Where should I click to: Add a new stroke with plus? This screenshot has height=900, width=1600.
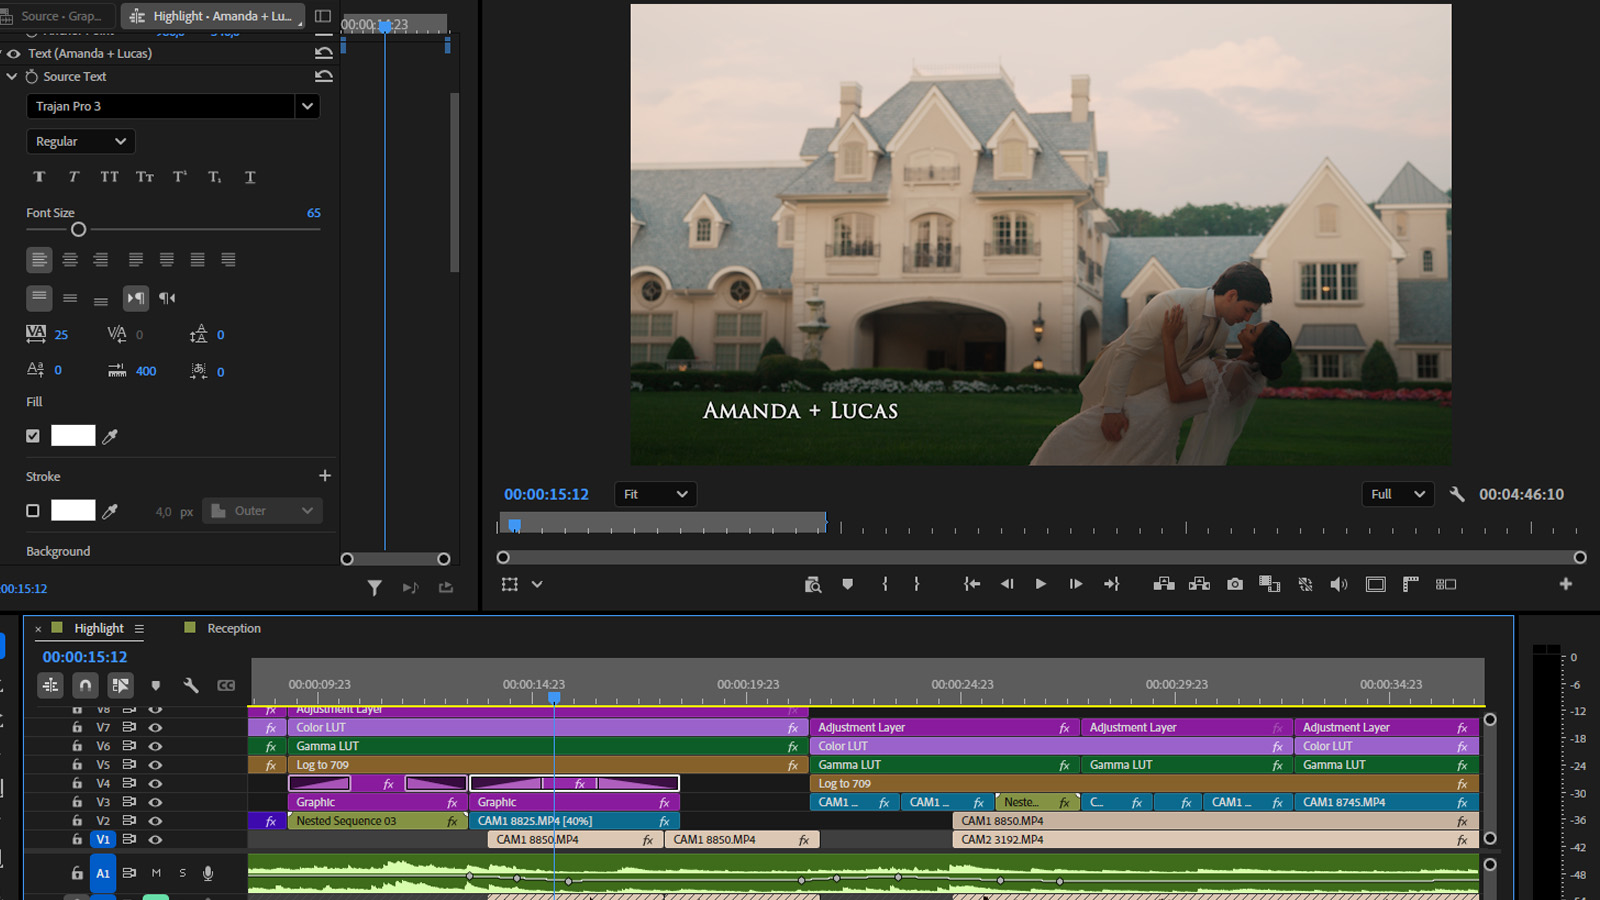click(x=324, y=476)
